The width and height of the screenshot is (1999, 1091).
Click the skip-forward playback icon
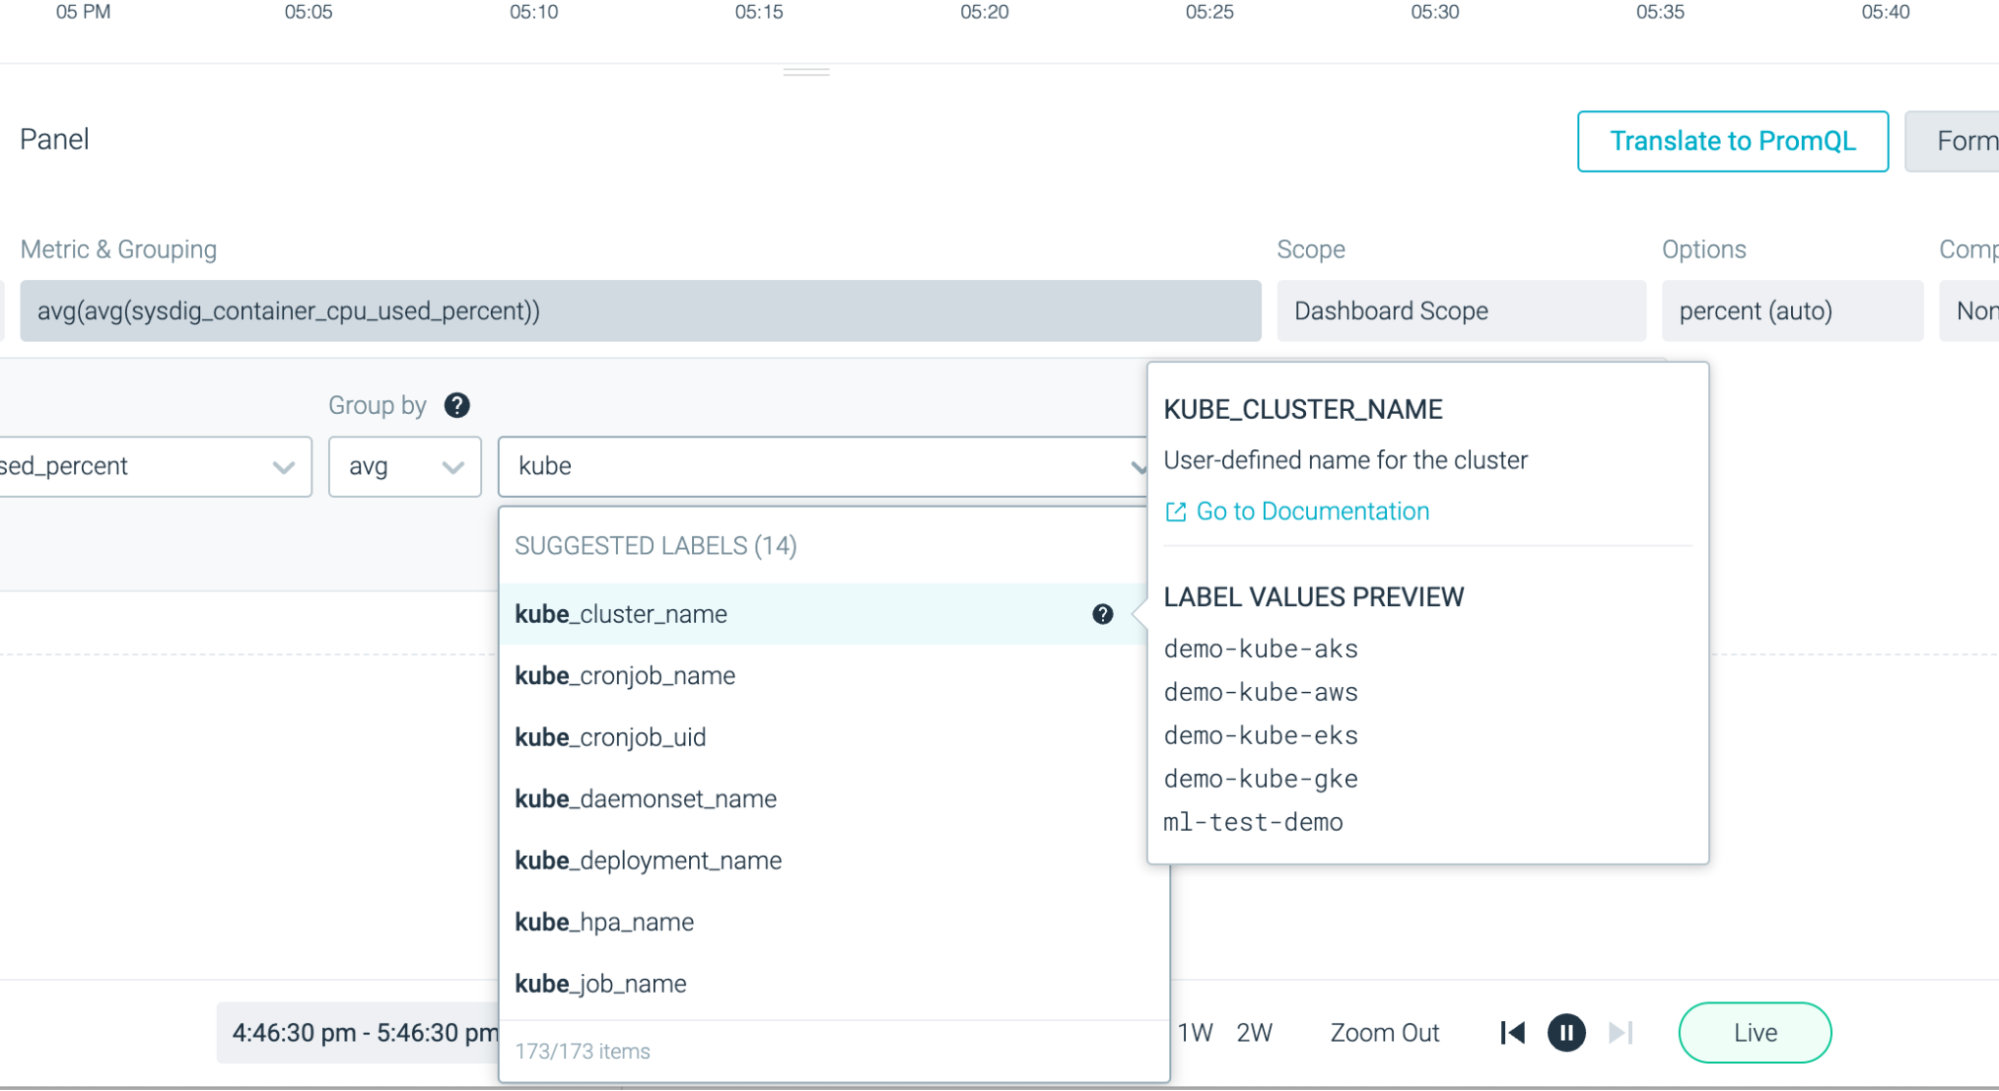click(1620, 1032)
